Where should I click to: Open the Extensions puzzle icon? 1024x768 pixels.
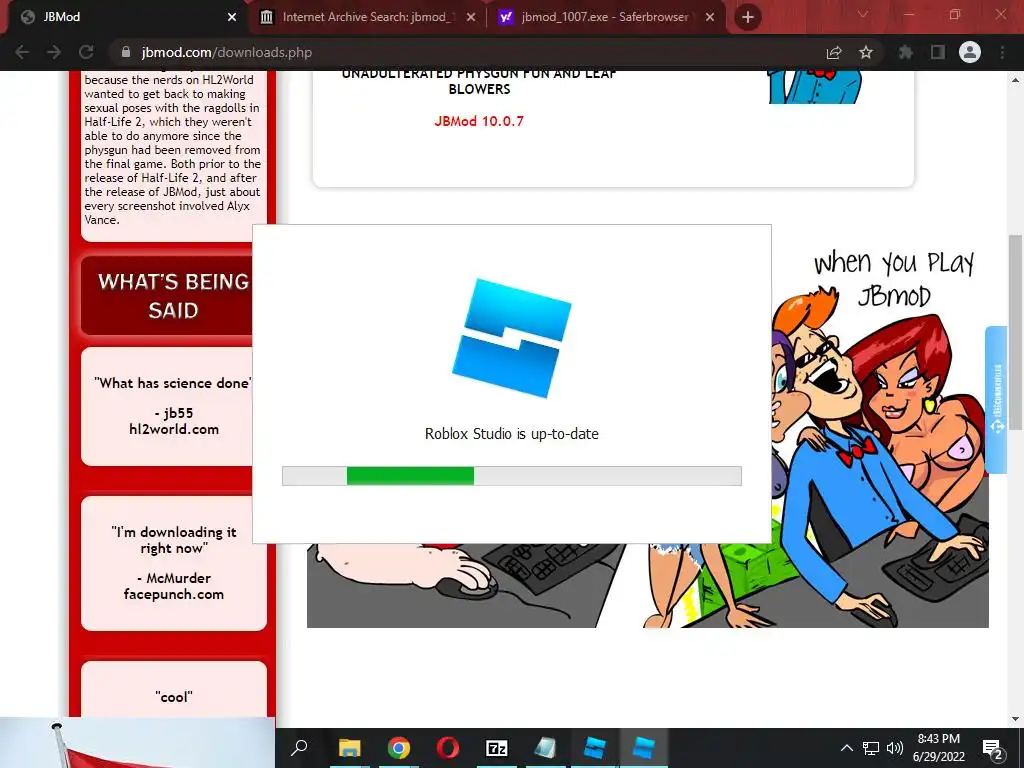905,52
